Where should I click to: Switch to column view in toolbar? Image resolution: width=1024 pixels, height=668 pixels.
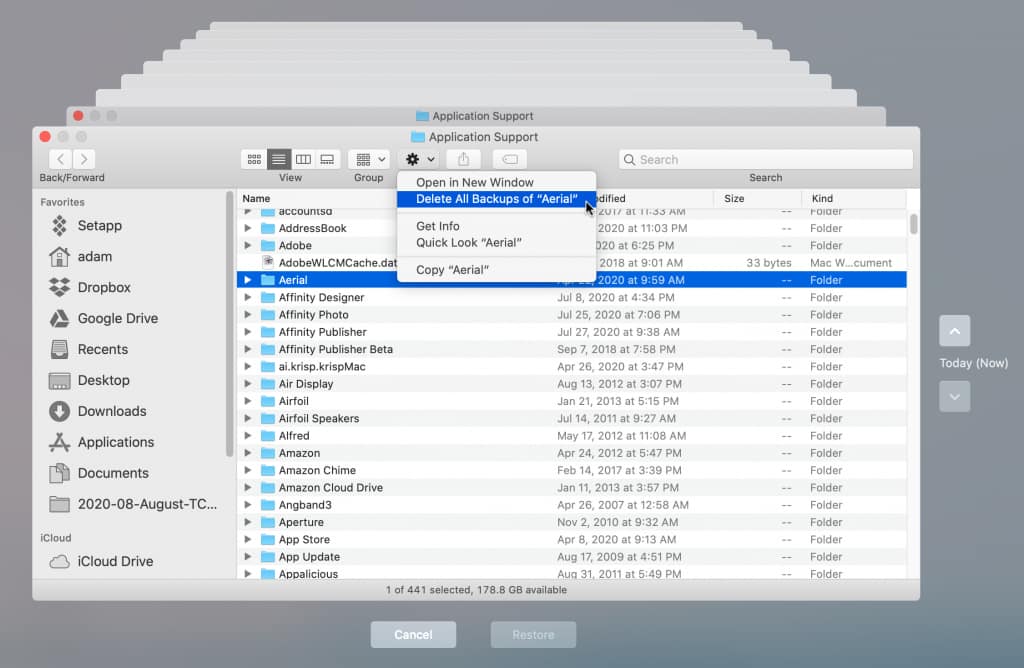303,159
